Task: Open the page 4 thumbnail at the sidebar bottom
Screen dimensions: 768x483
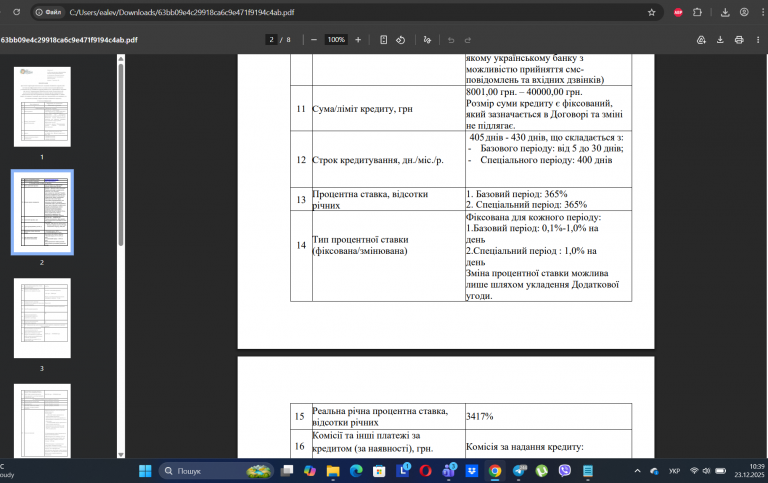Action: click(42, 421)
